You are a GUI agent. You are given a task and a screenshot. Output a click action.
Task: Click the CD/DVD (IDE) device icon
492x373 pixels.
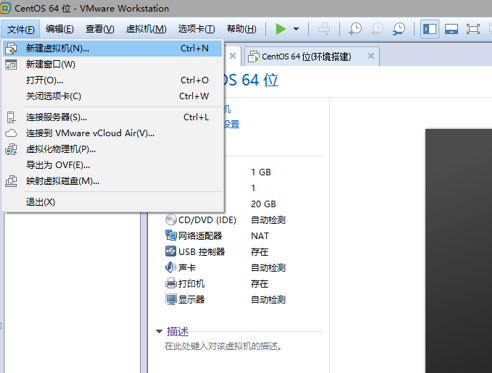tap(171, 220)
